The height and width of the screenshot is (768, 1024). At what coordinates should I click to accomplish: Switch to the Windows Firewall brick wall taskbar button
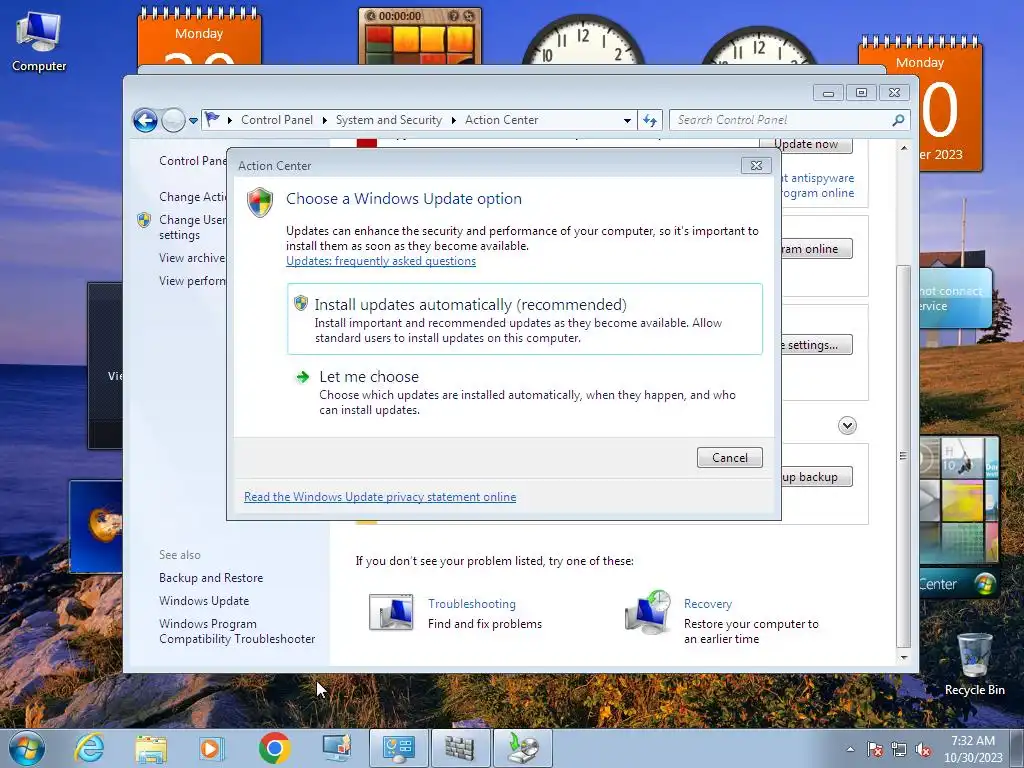[460, 748]
